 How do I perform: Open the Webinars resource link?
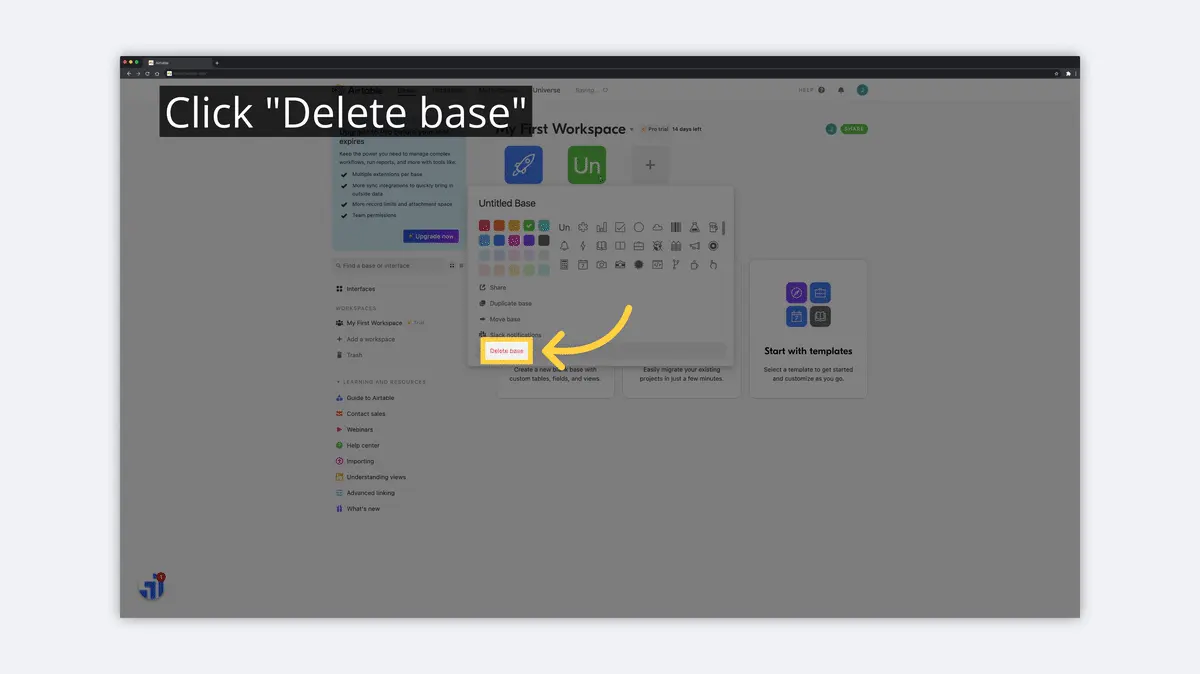coord(354,430)
